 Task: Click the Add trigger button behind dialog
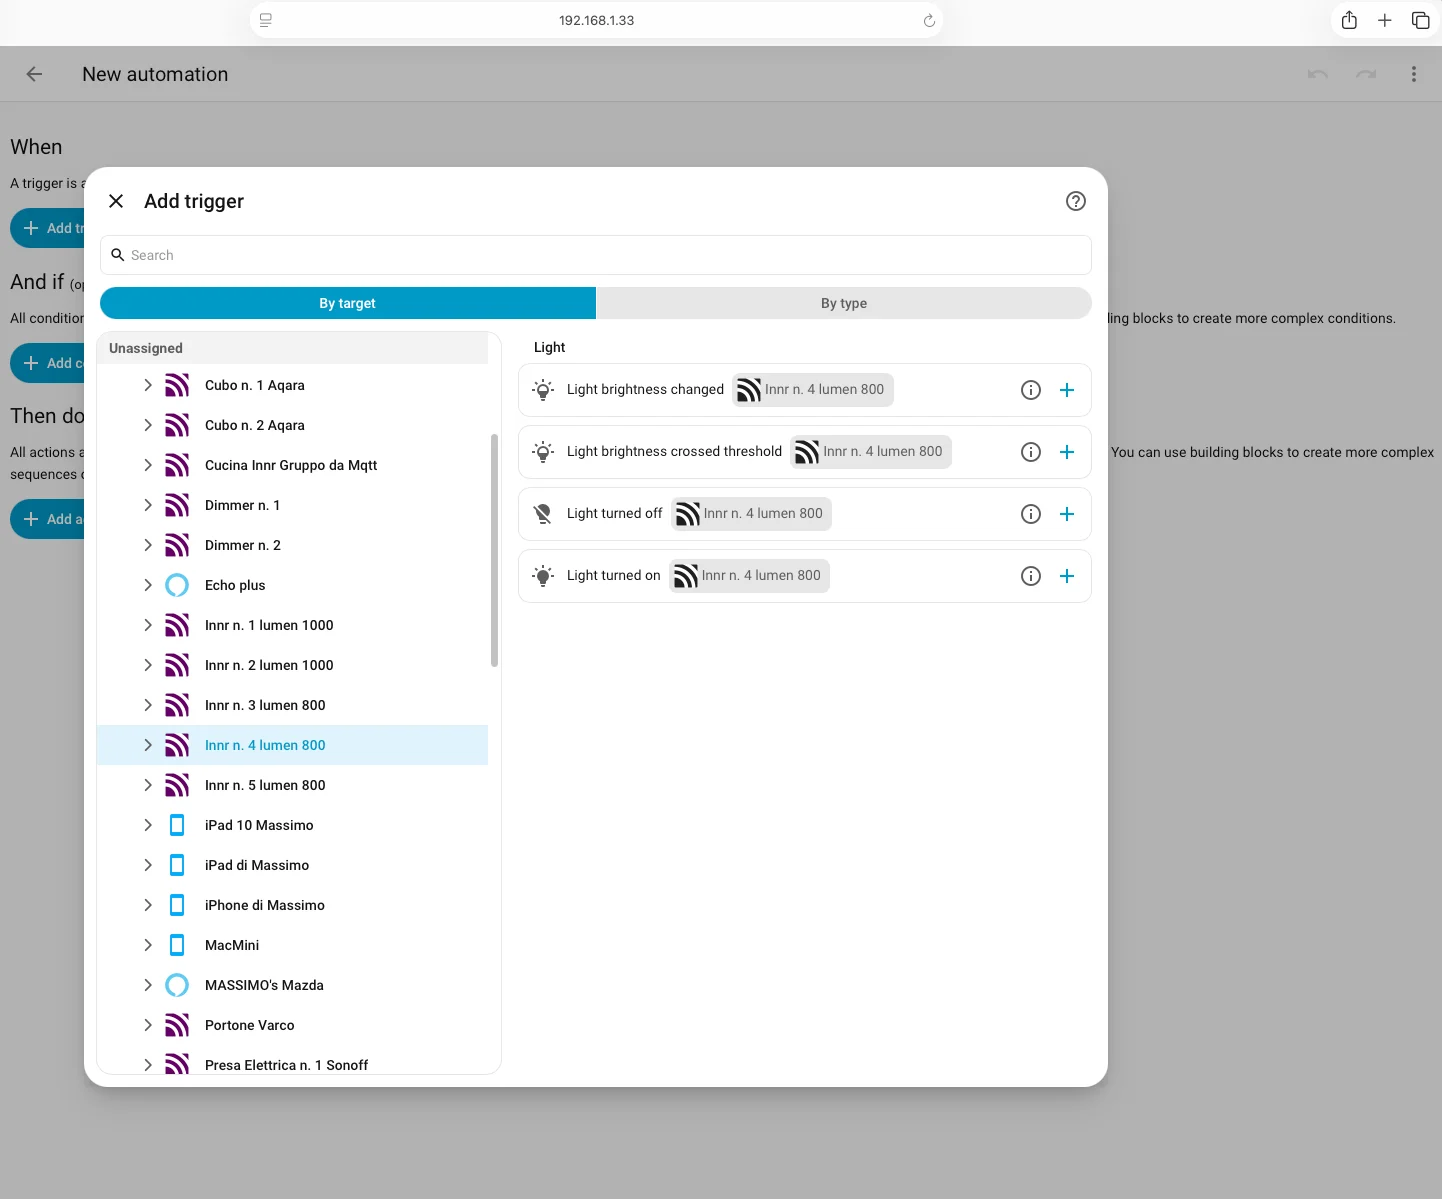pos(48,228)
